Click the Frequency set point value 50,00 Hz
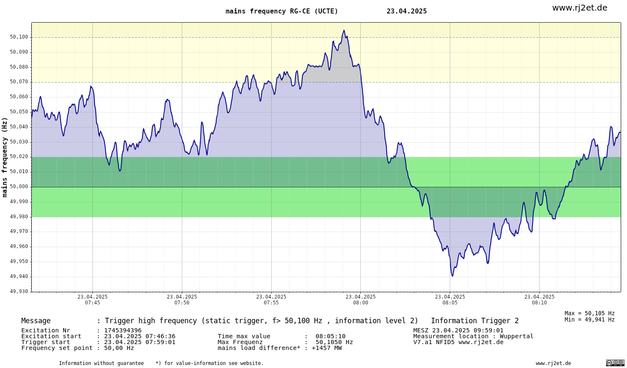Image resolution: width=627 pixels, height=368 pixels. tap(119, 348)
